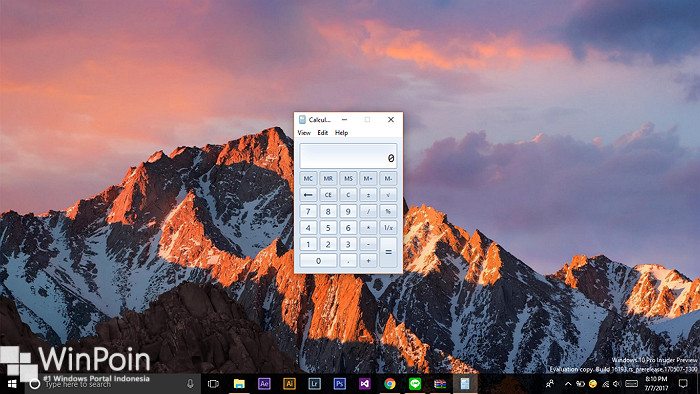Click the wide 0 key on calculator
Viewport: 700px width, 394px height.
click(318, 261)
